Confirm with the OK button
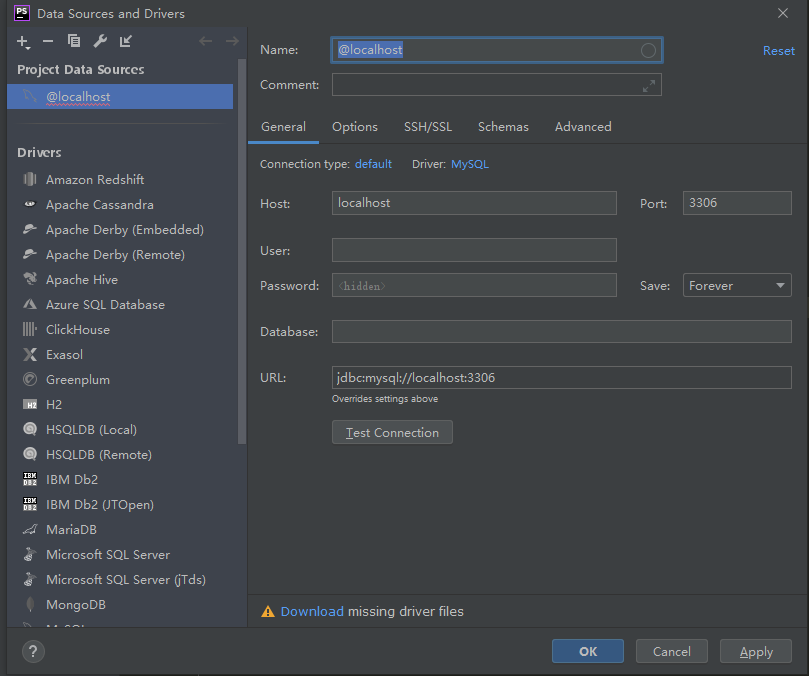Viewport: 809px width, 676px height. pyautogui.click(x=588, y=651)
